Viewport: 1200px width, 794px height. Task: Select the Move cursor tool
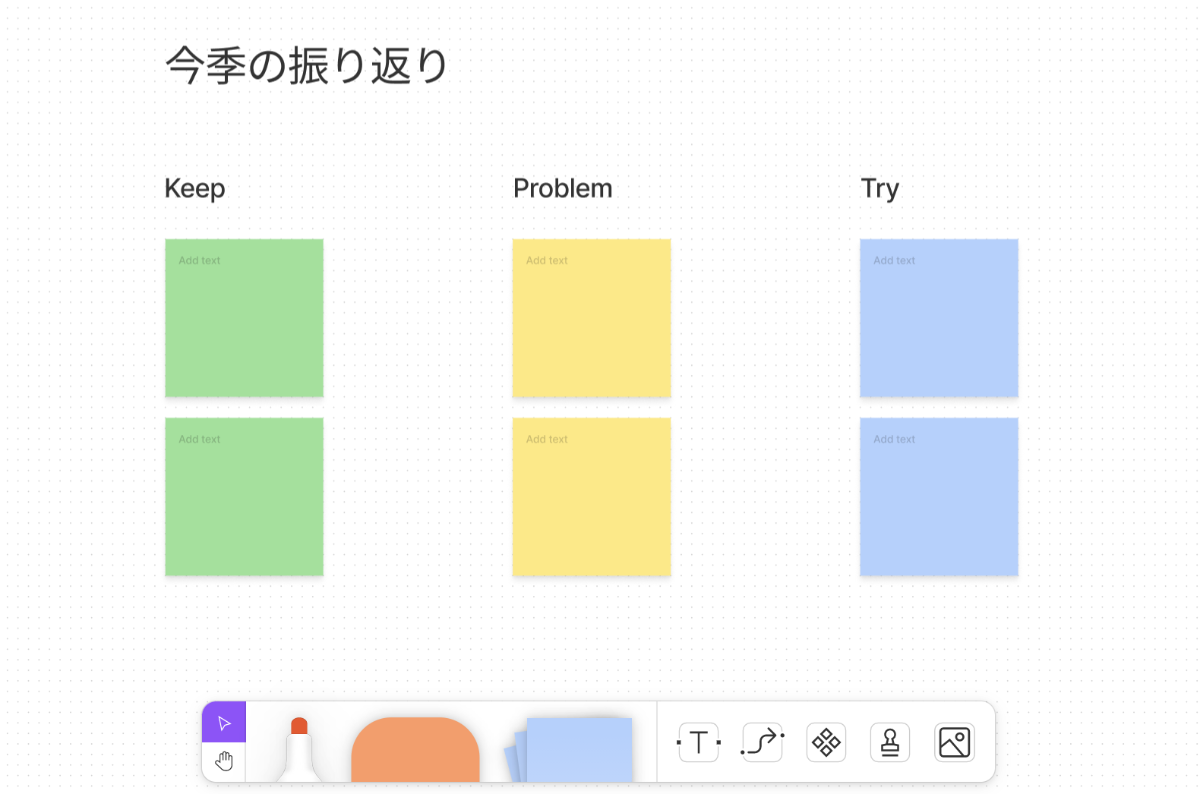[224, 723]
